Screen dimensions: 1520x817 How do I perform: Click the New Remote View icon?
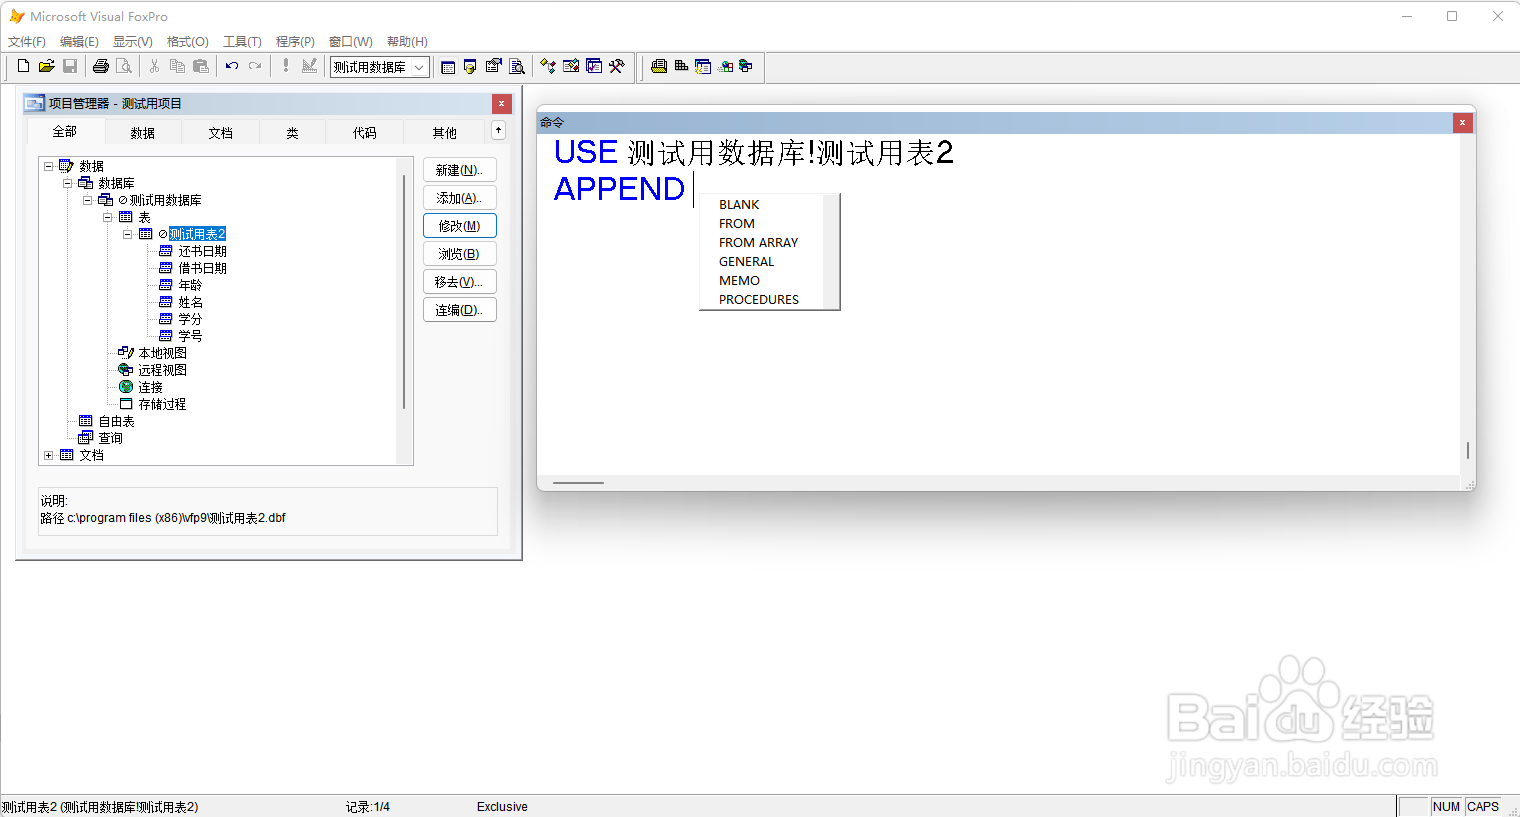tap(703, 66)
